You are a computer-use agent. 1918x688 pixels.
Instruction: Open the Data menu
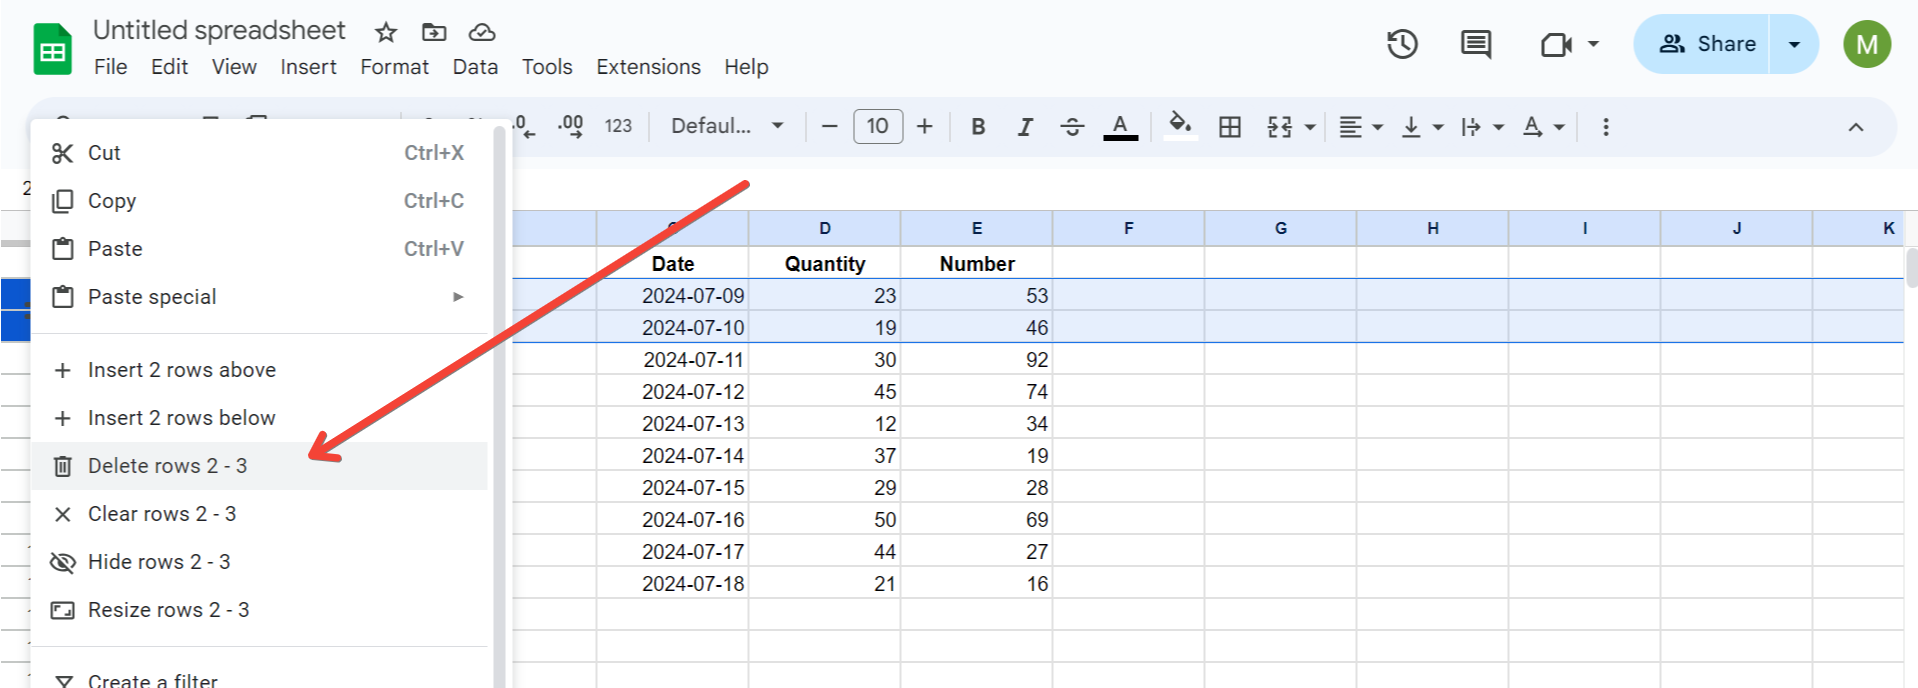coord(475,67)
